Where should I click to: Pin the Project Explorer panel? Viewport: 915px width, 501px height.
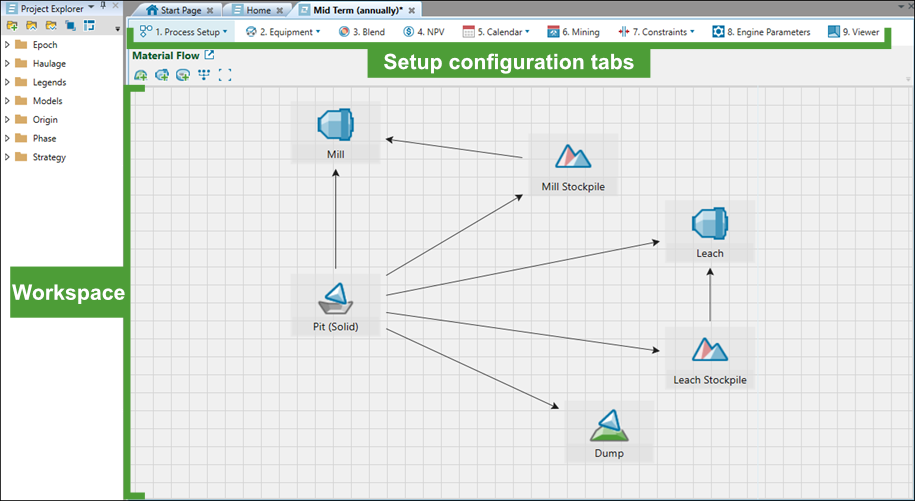click(x=103, y=7)
